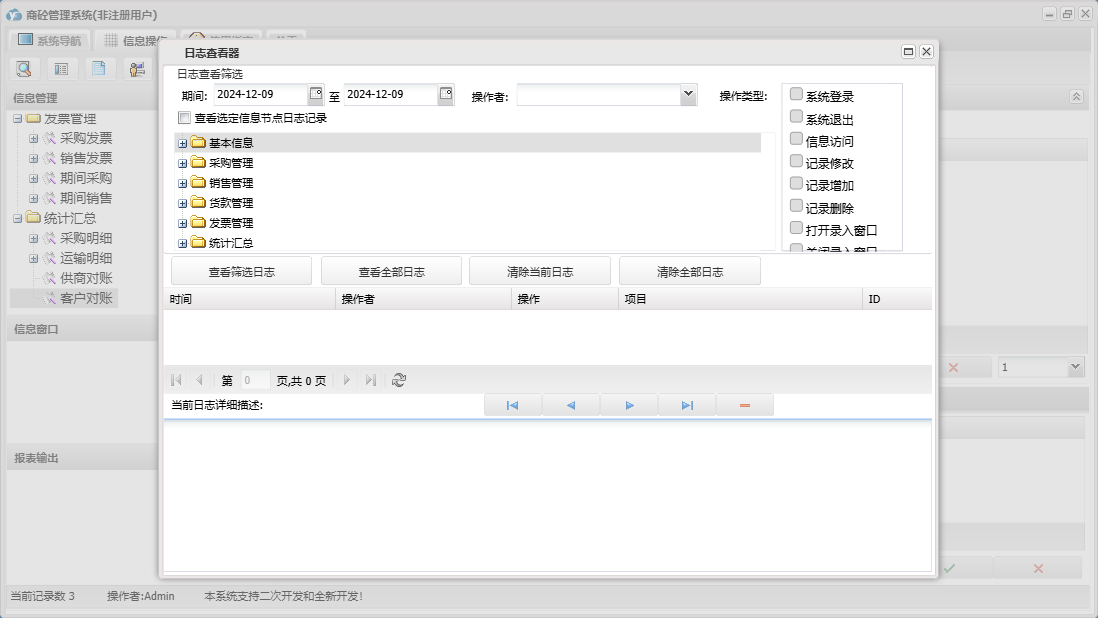This screenshot has height=618, width=1098.
Task: Open the start date calendar picker
Action: (x=316, y=94)
